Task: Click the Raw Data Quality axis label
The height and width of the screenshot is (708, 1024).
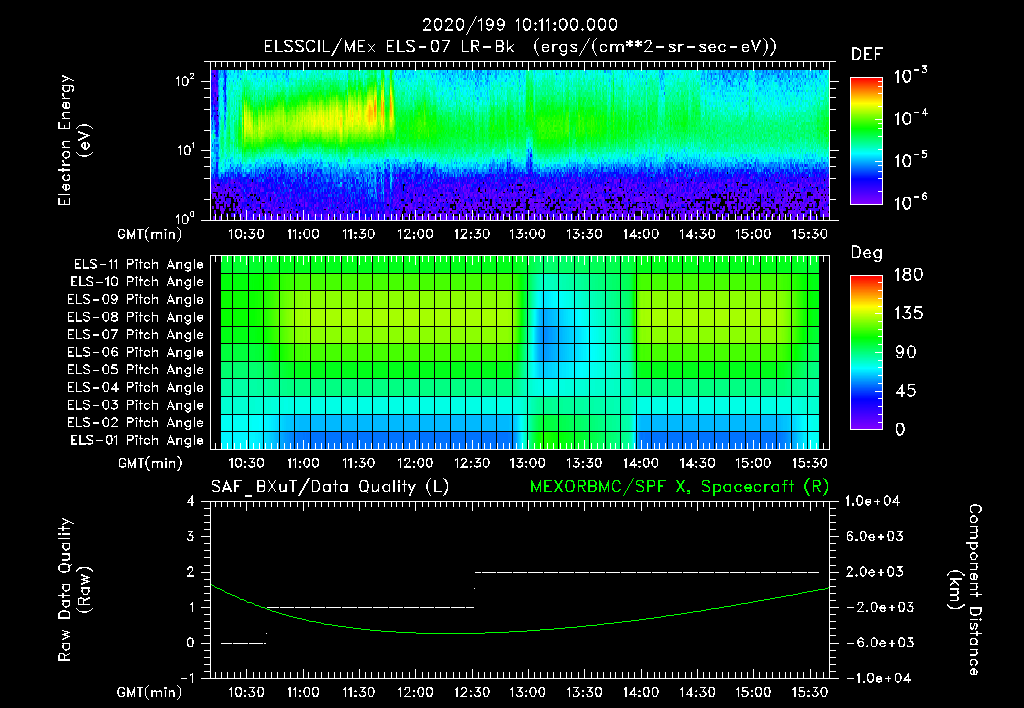Action: (74, 590)
